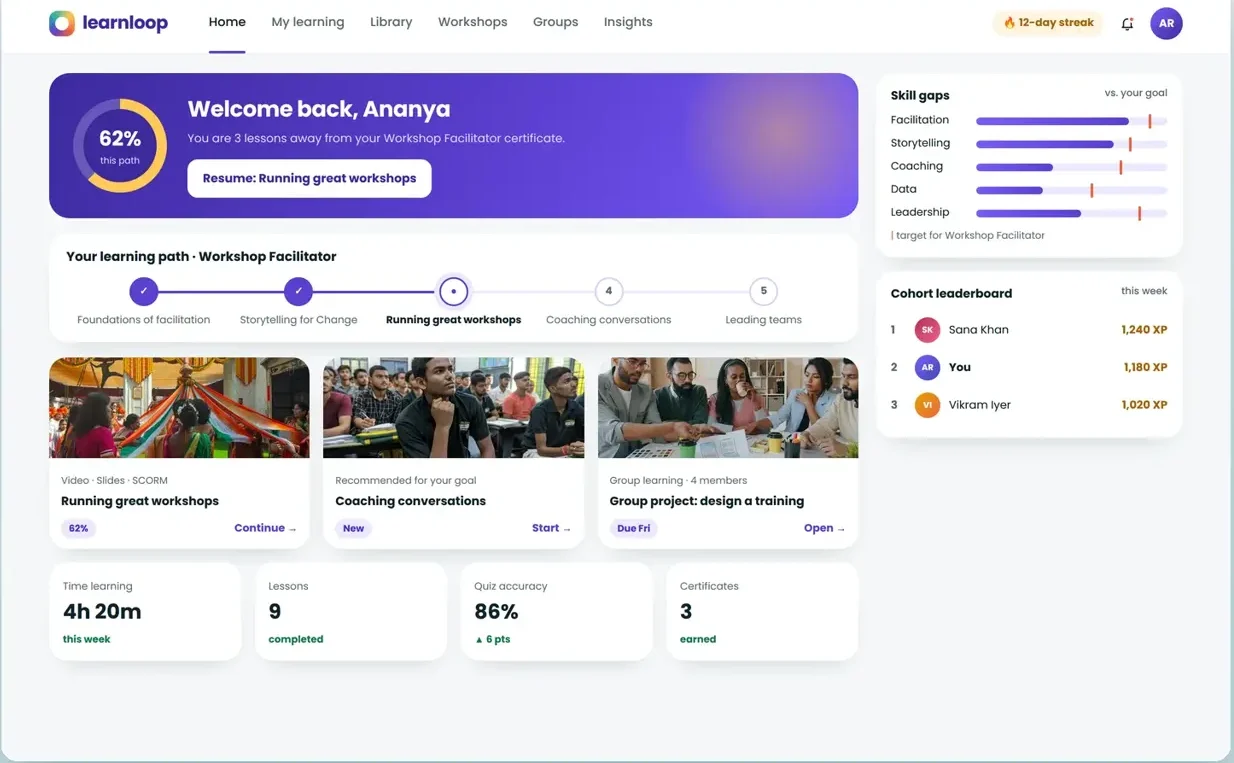The height and width of the screenshot is (763, 1234).
Task: Click the 62% badge on workshops card
Action: pos(78,528)
